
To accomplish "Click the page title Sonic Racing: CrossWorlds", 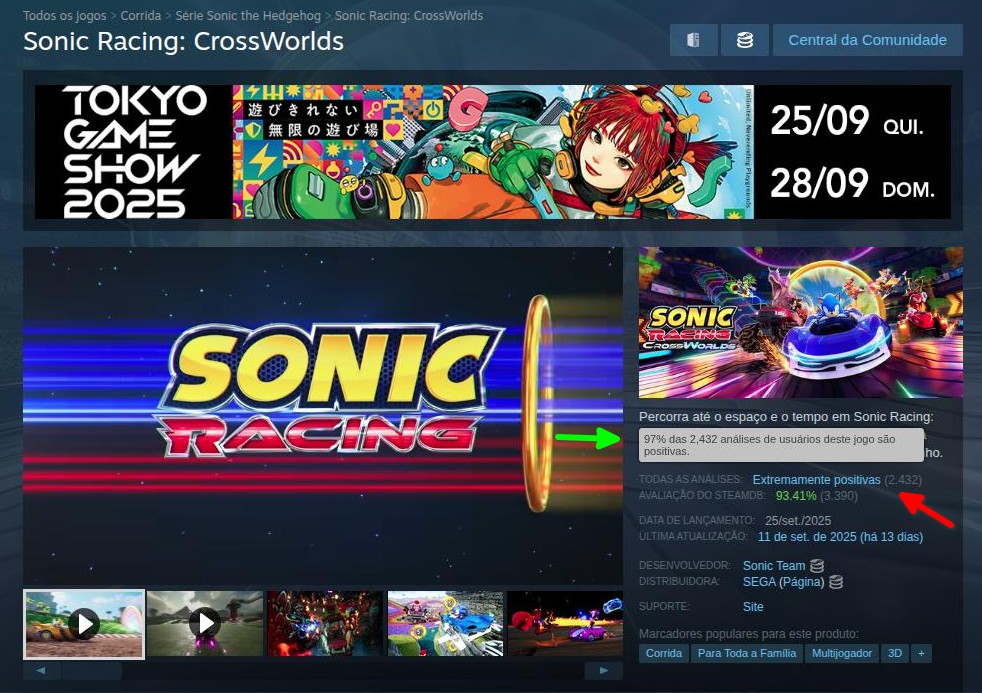I will [183, 41].
